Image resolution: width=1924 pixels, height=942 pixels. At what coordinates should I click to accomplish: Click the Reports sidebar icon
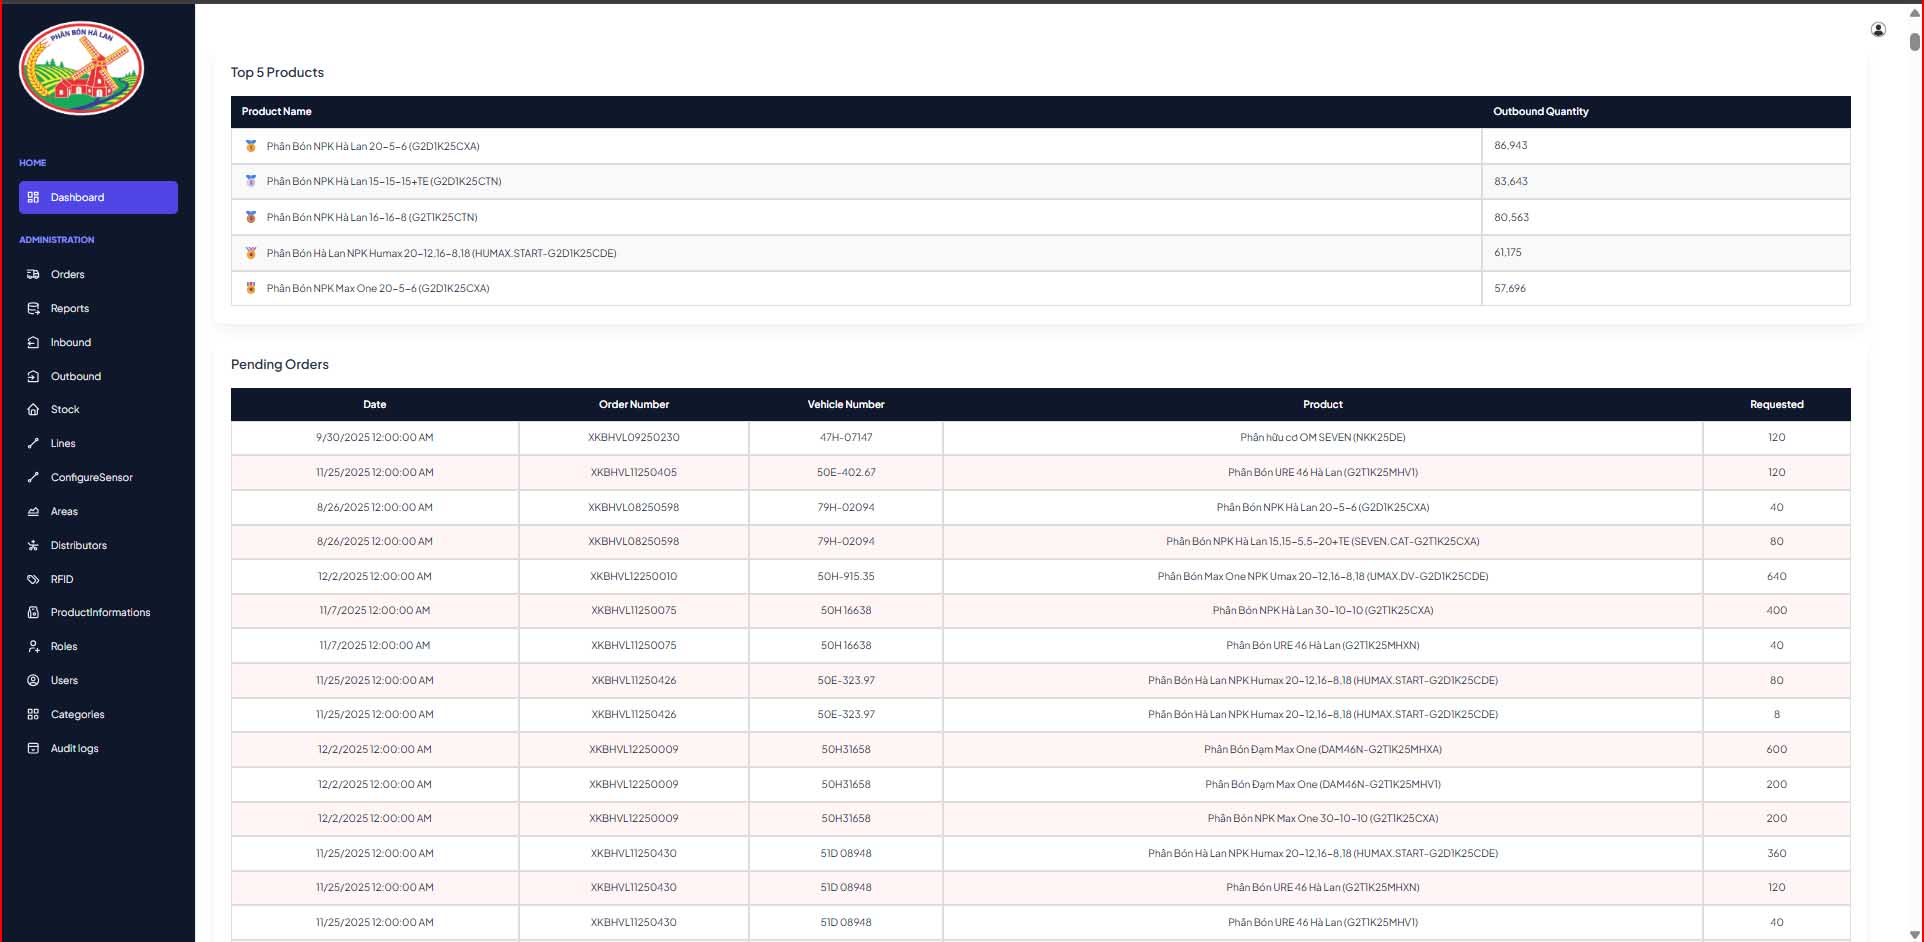pos(33,308)
